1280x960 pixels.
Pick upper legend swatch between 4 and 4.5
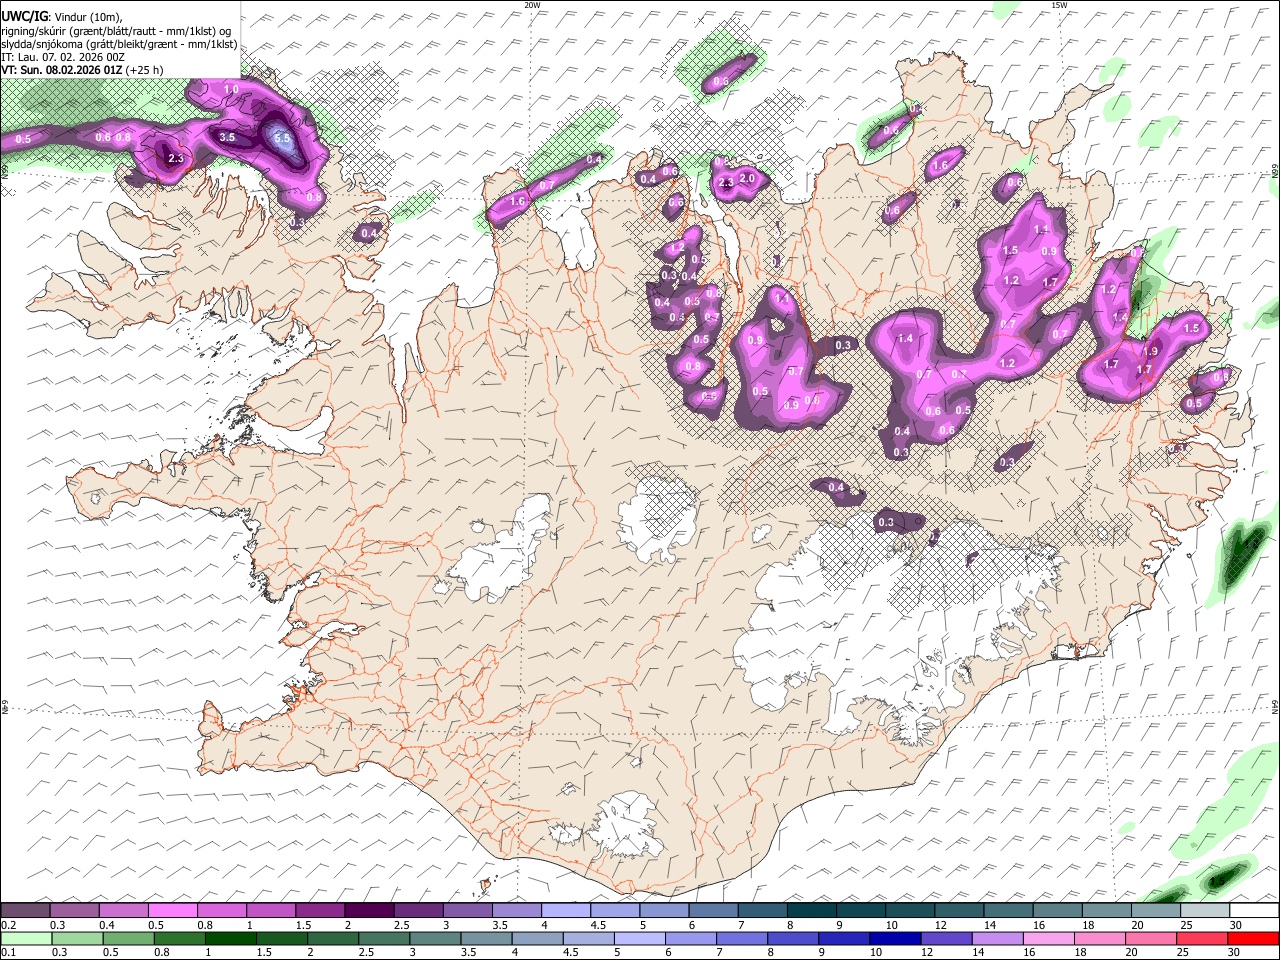564,911
